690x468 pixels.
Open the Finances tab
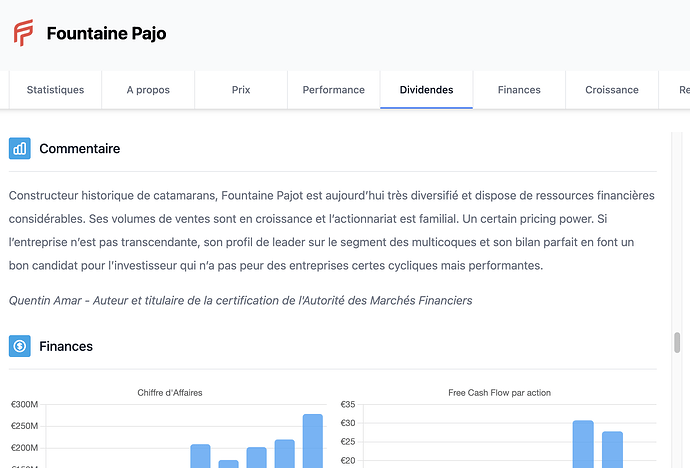pyautogui.click(x=519, y=90)
